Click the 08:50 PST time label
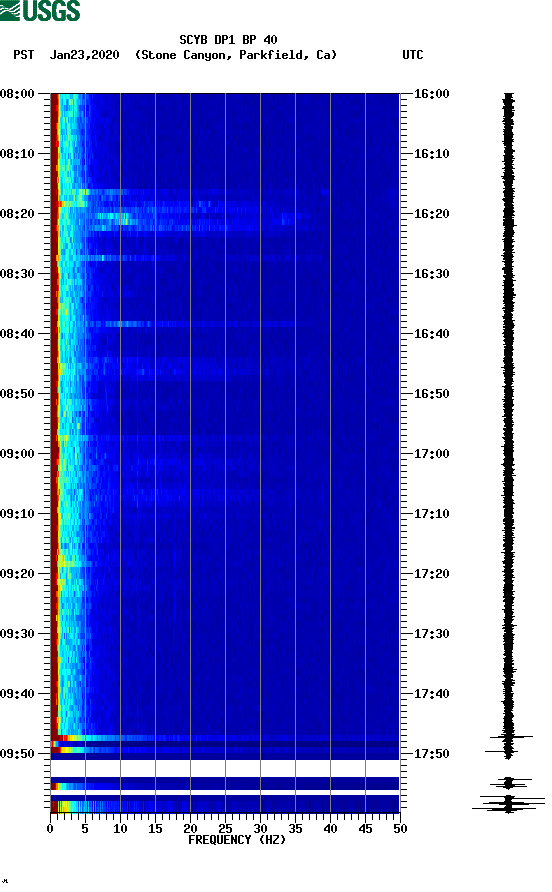 (x=17, y=394)
